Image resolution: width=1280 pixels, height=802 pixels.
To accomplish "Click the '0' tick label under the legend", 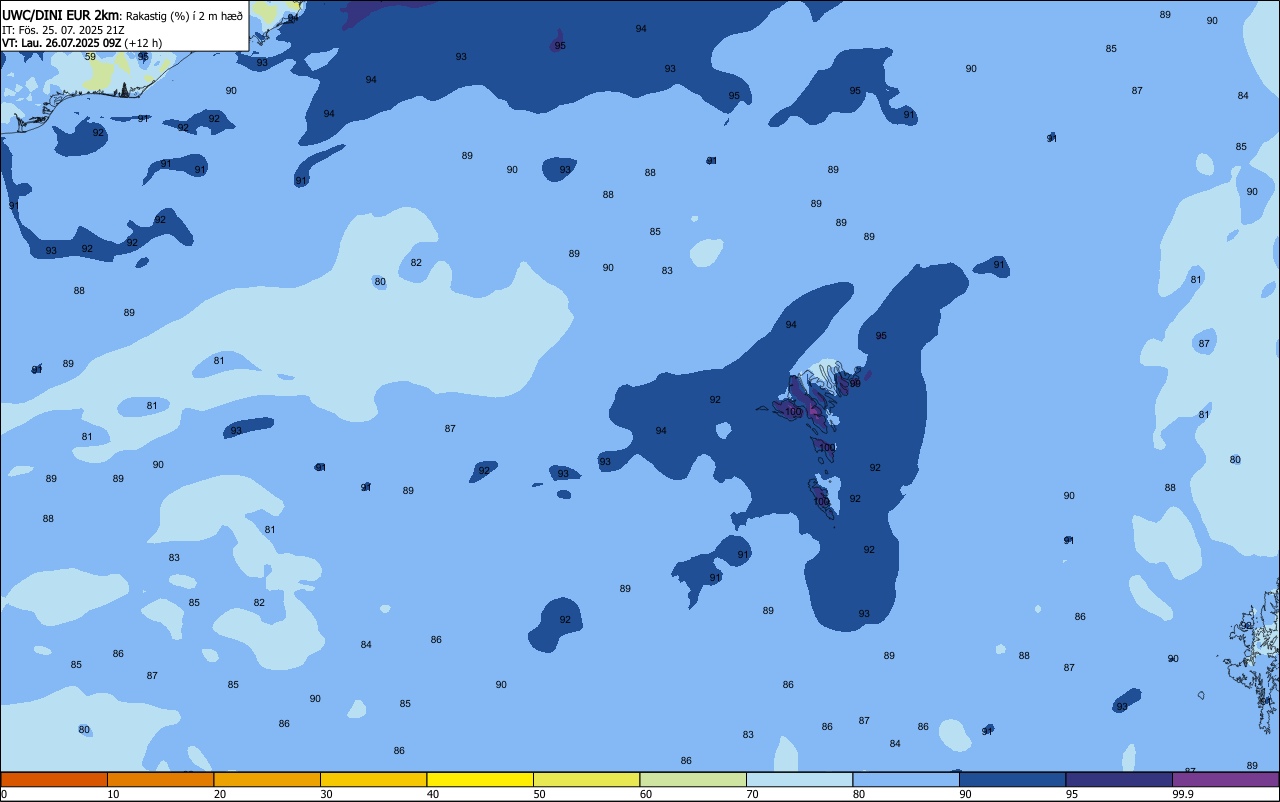I will pos(4,794).
